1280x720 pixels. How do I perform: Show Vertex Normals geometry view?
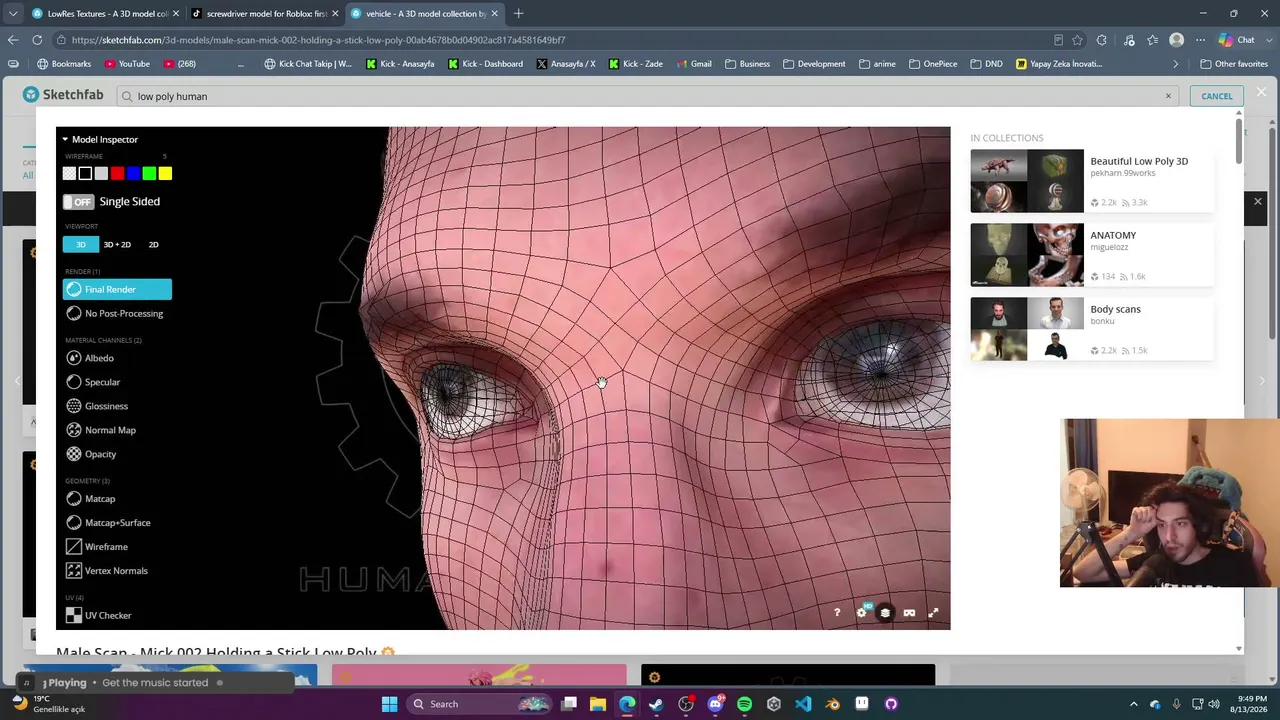click(x=107, y=571)
